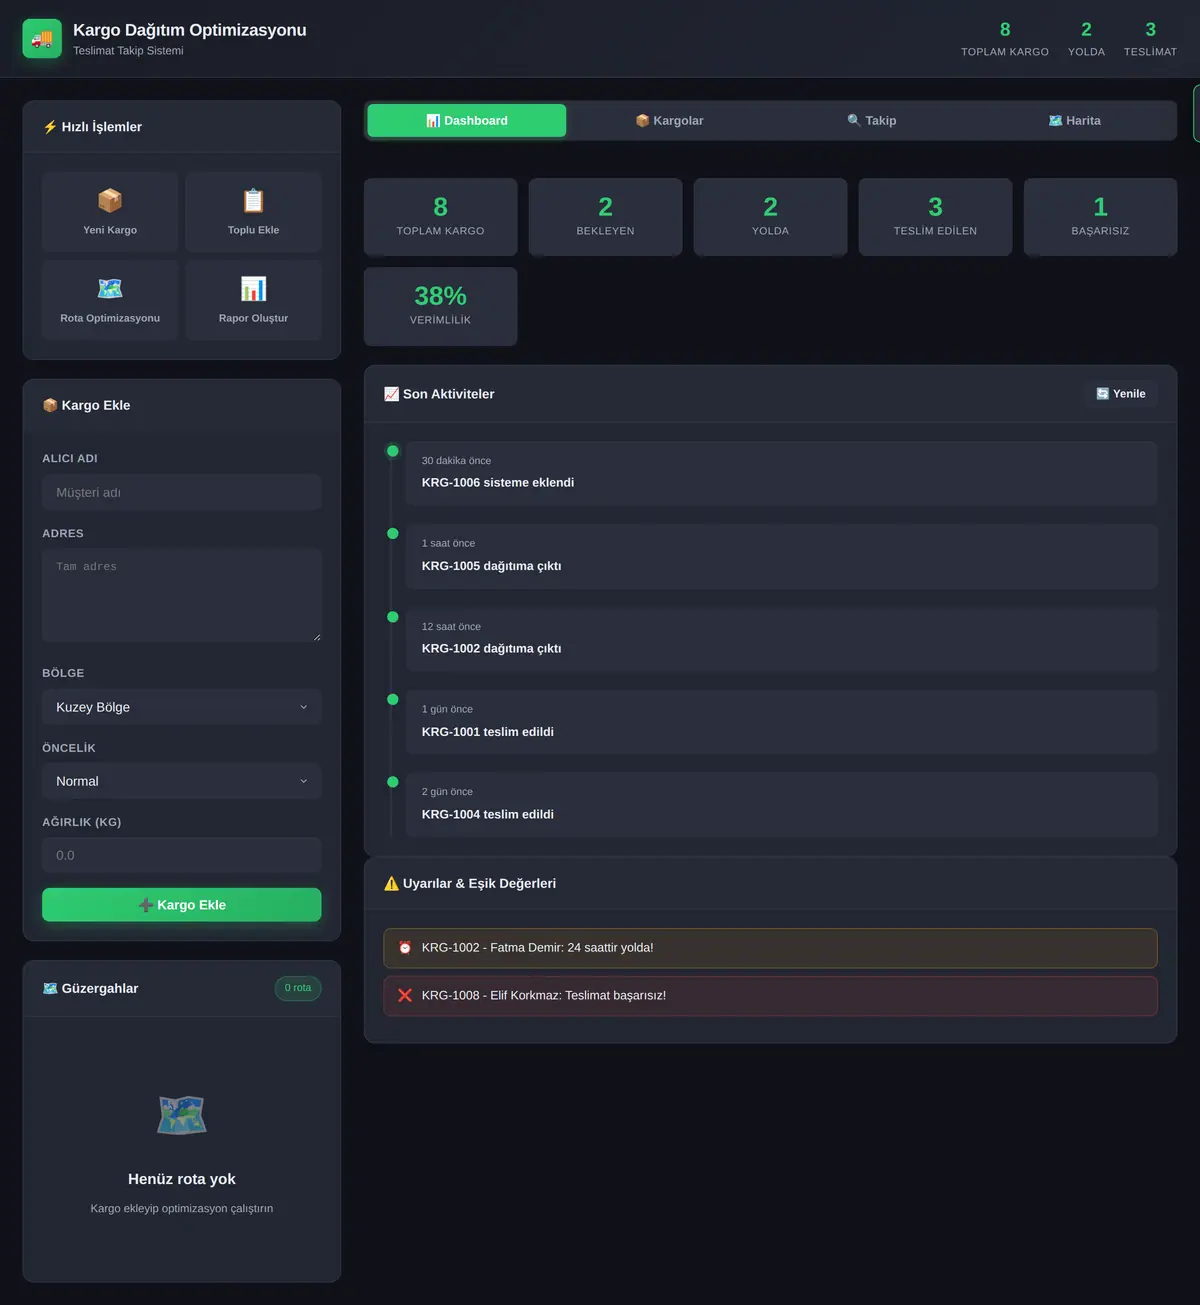
Task: Click the alarm clock icon on the KRG-1002 alert
Action: [405, 947]
